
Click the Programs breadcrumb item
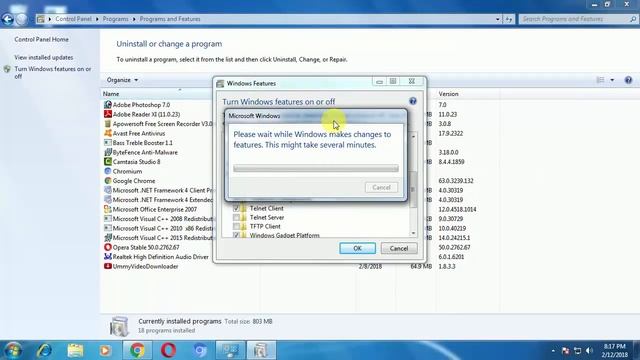[115, 19]
